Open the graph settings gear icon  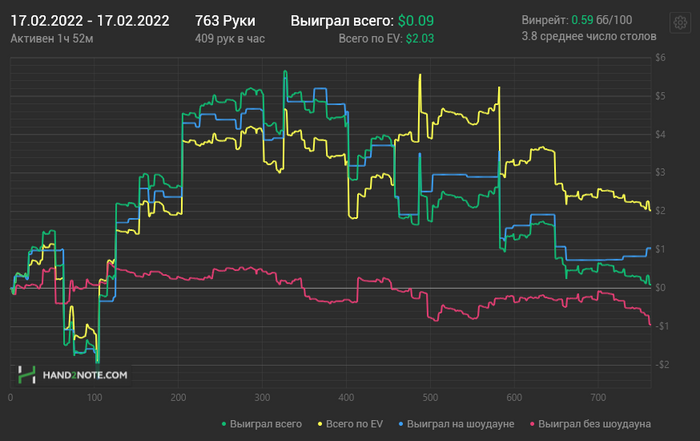pyautogui.click(x=680, y=22)
